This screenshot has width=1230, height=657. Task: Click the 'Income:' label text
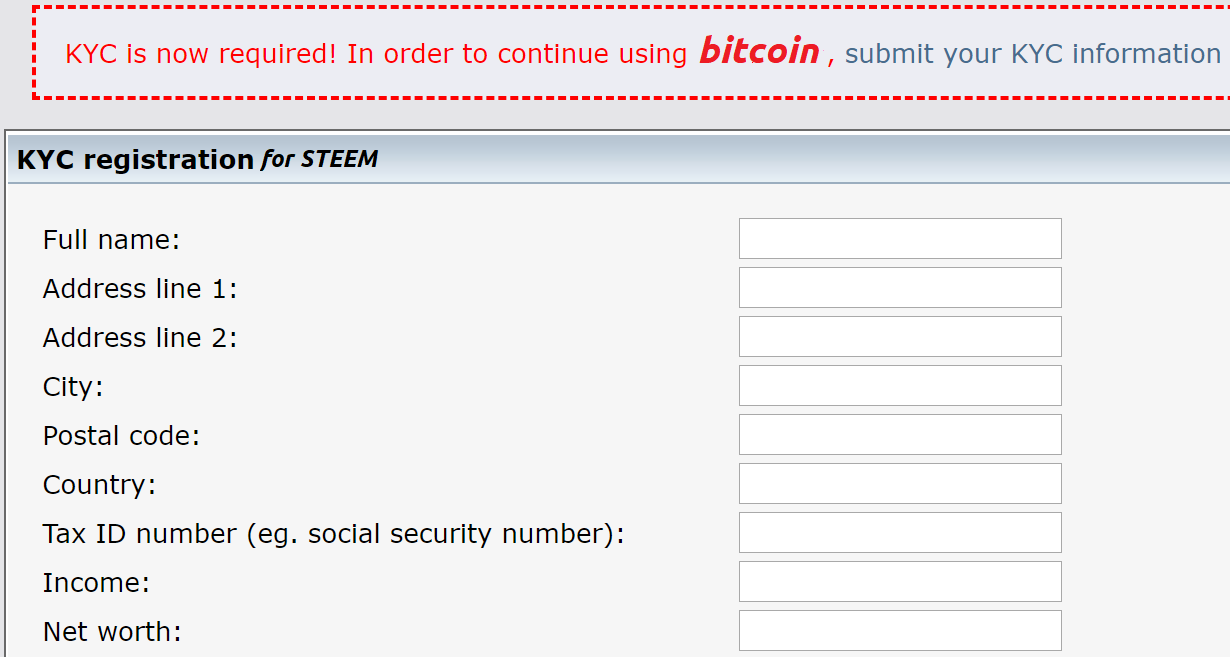96,583
